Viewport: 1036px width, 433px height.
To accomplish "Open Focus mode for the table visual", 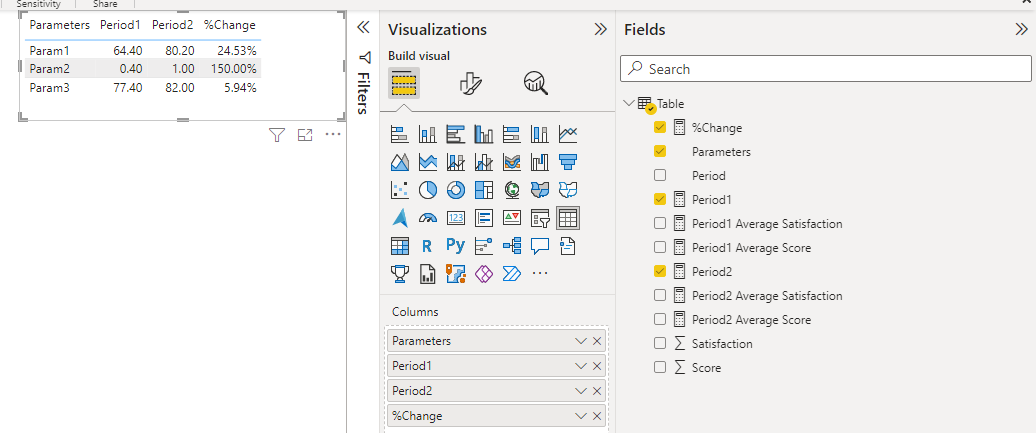I will tap(305, 135).
